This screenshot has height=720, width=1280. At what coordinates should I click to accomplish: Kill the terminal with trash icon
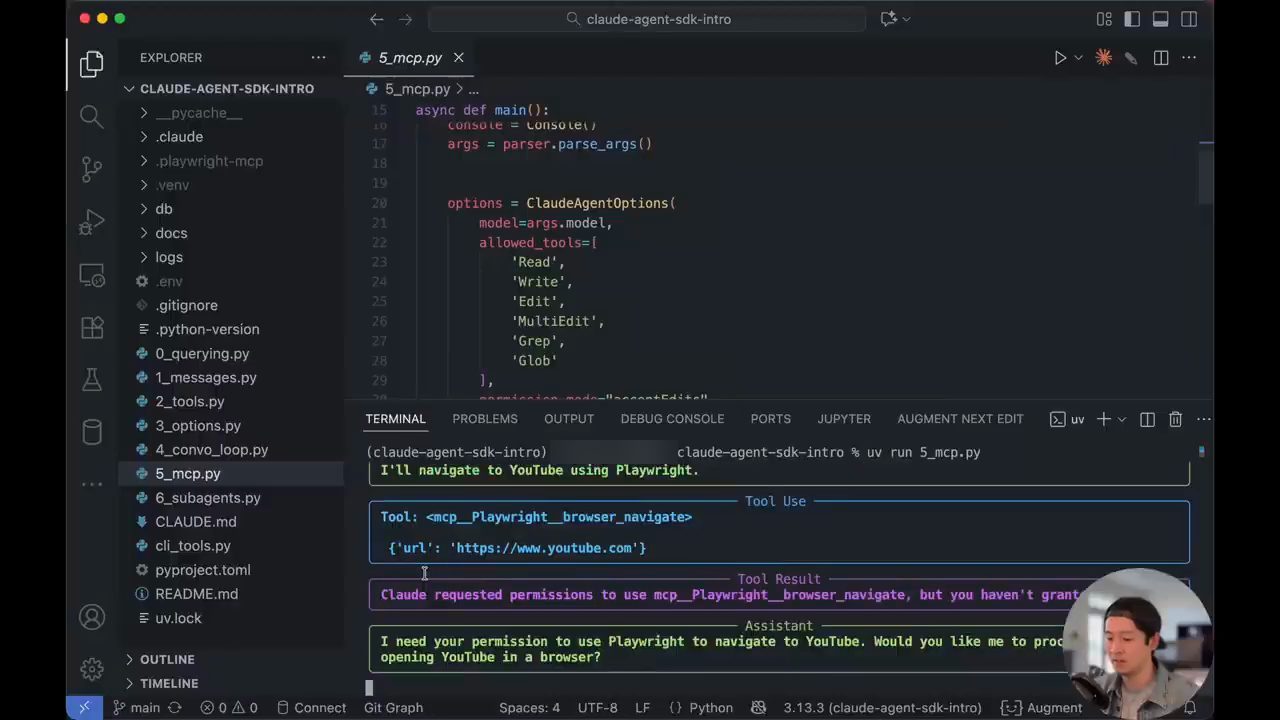point(1176,419)
